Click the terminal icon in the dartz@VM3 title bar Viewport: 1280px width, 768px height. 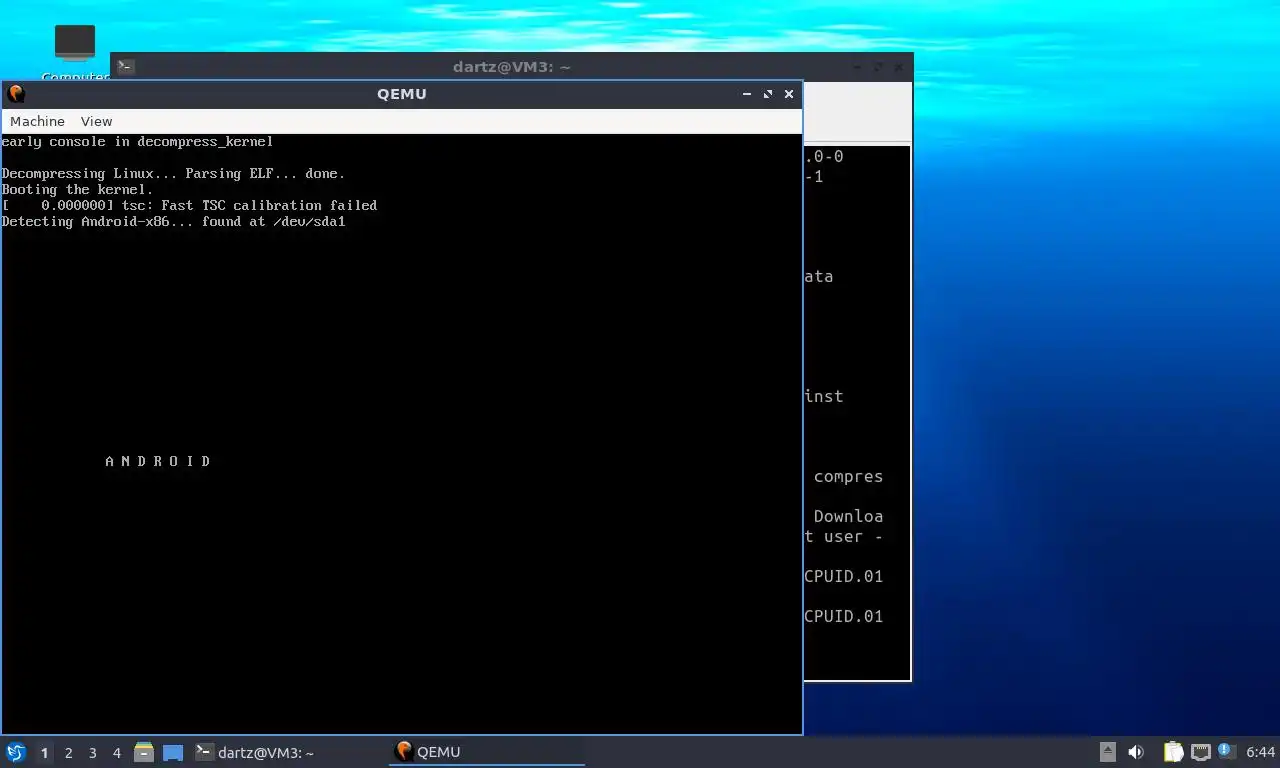coord(126,67)
